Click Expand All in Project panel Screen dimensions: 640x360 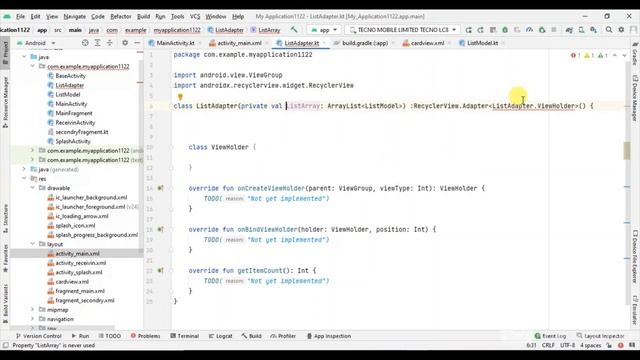coord(97,43)
